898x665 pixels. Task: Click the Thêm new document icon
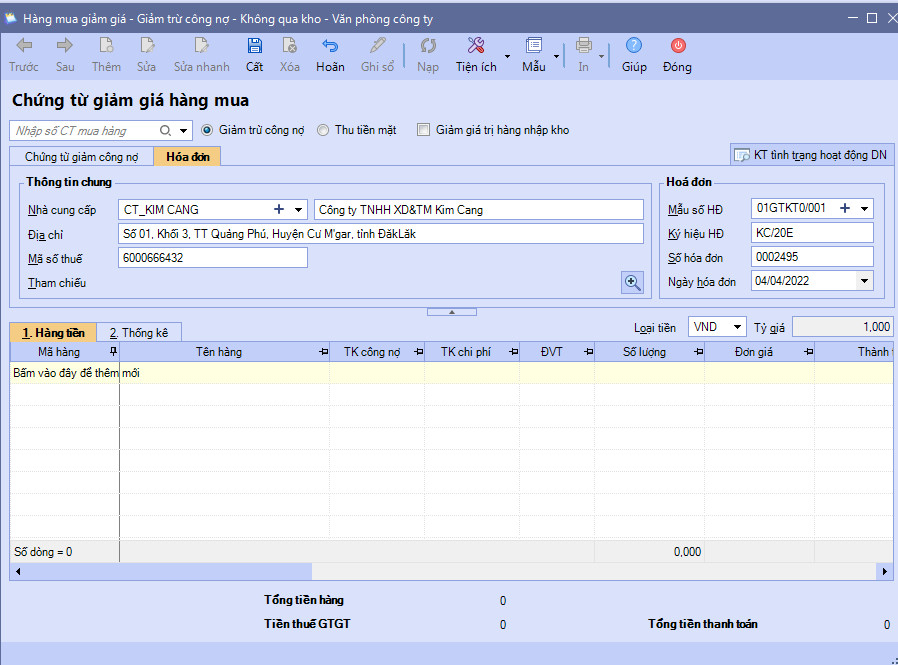pyautogui.click(x=107, y=45)
